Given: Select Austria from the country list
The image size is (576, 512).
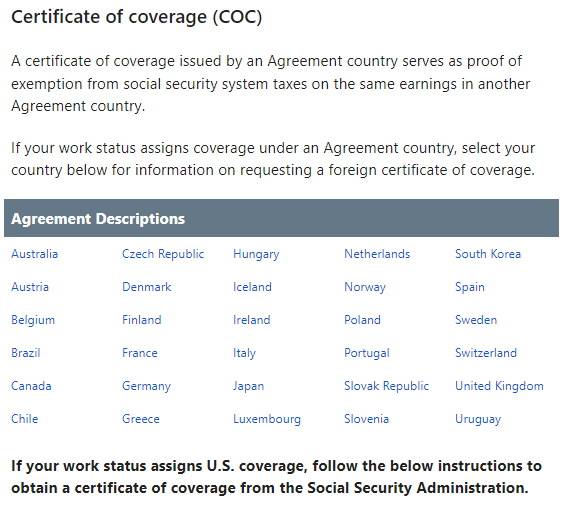Looking at the screenshot, I should point(30,287).
